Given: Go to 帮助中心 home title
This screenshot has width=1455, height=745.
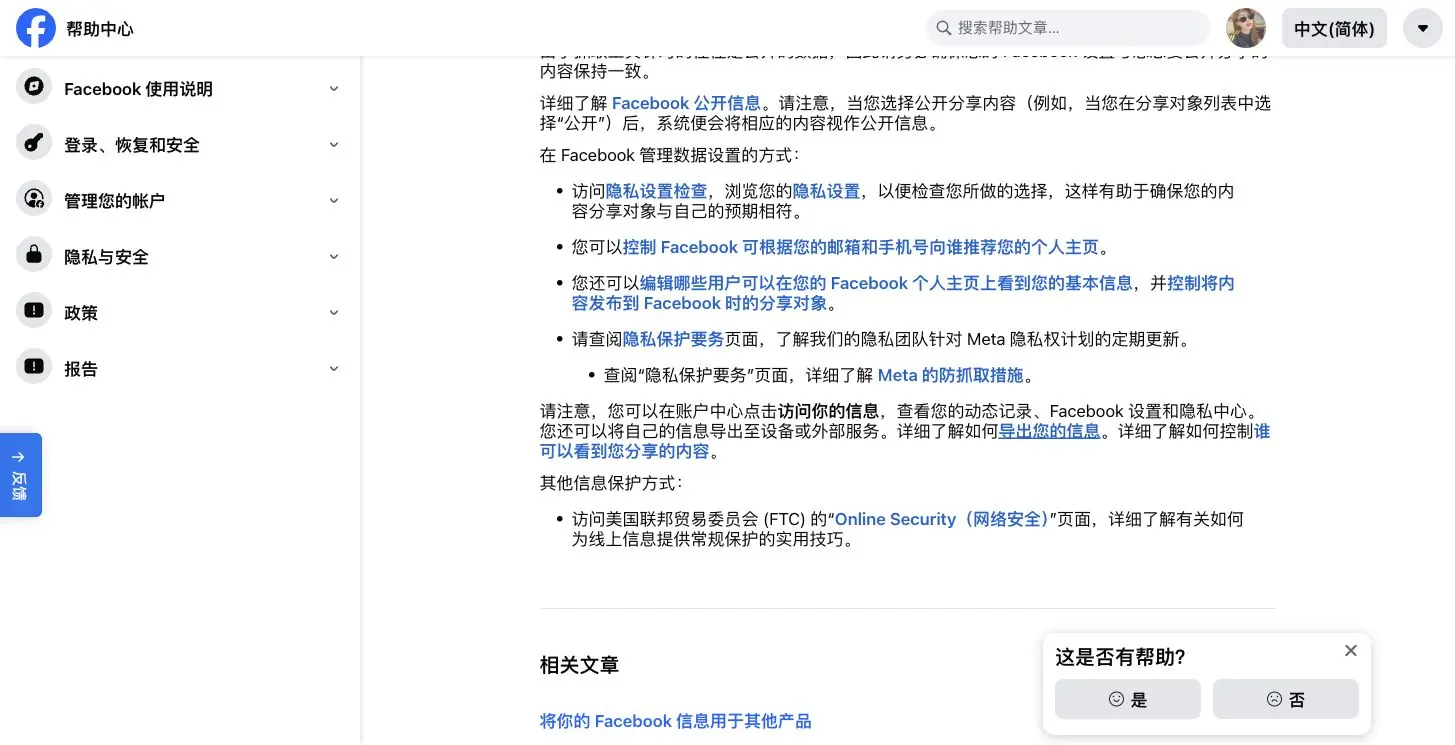Looking at the screenshot, I should [x=100, y=29].
